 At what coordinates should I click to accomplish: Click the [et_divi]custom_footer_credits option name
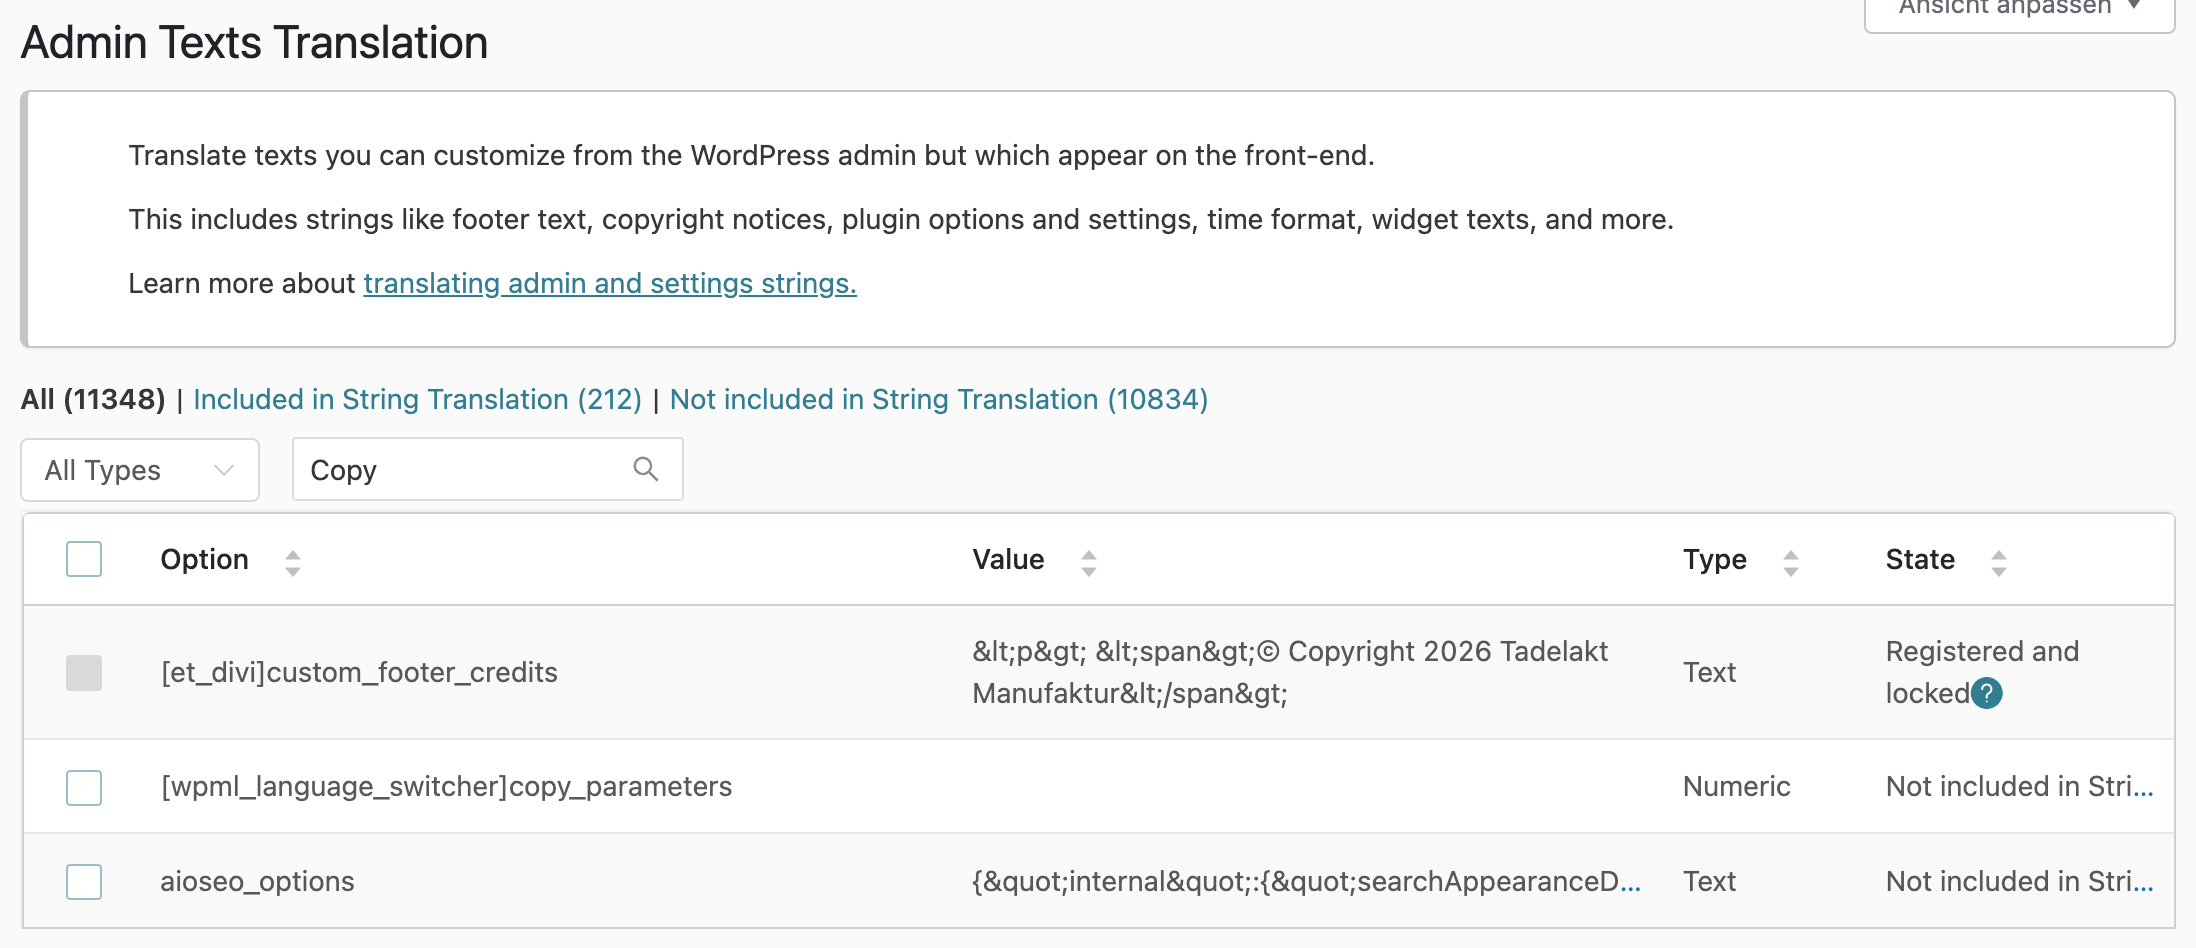tap(359, 672)
